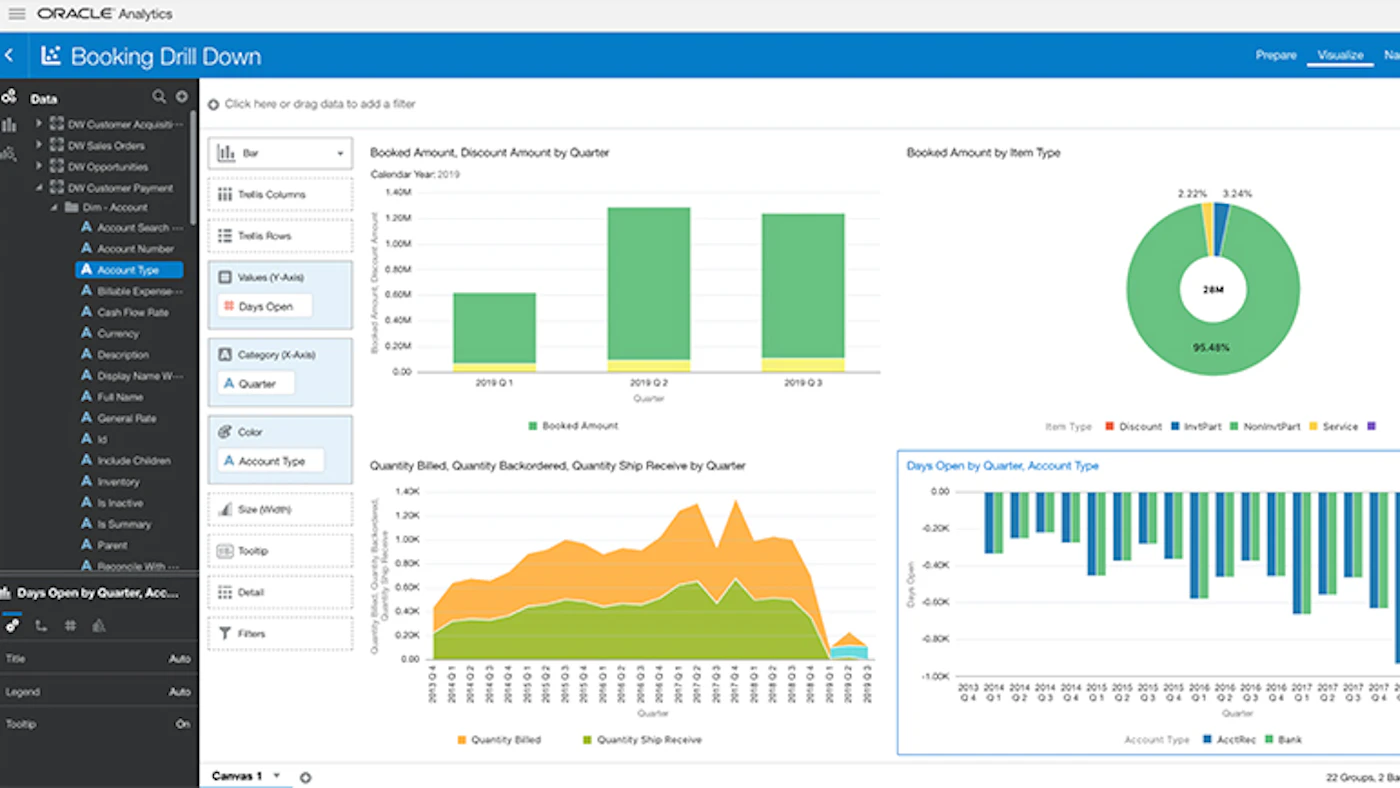Select the Visualizations icon in left rail
The width and height of the screenshot is (1400, 788).
[10, 124]
